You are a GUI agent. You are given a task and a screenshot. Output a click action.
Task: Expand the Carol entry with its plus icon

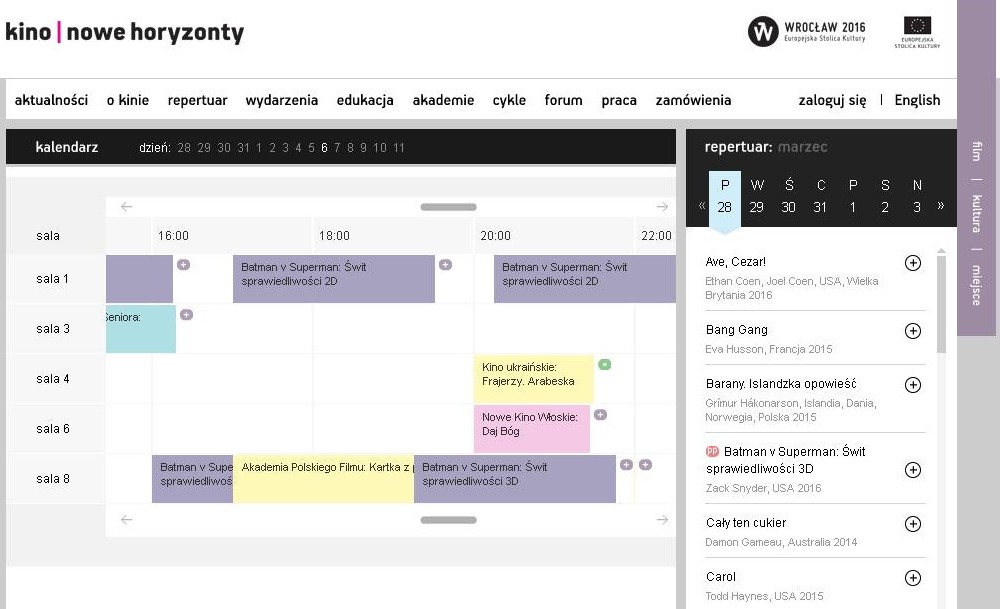coord(912,577)
